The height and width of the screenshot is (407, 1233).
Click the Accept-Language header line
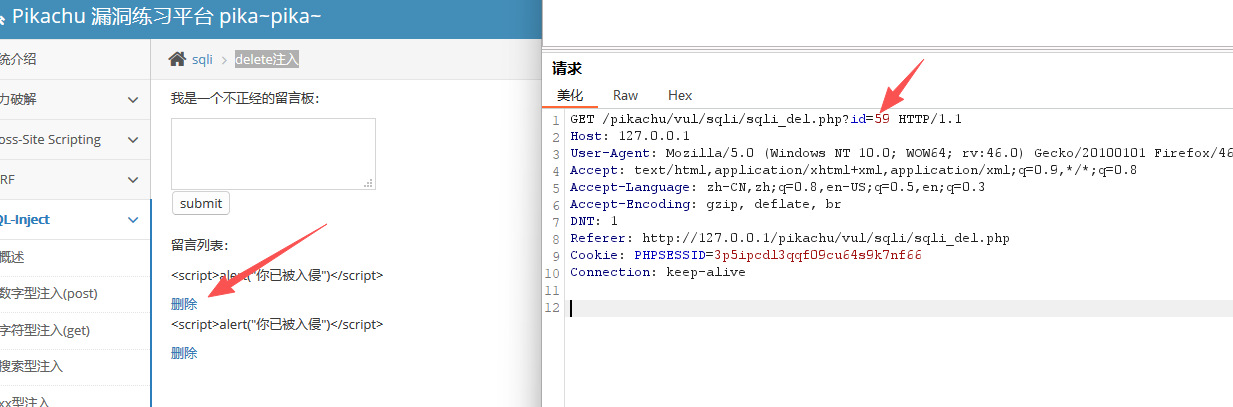[x=778, y=187]
